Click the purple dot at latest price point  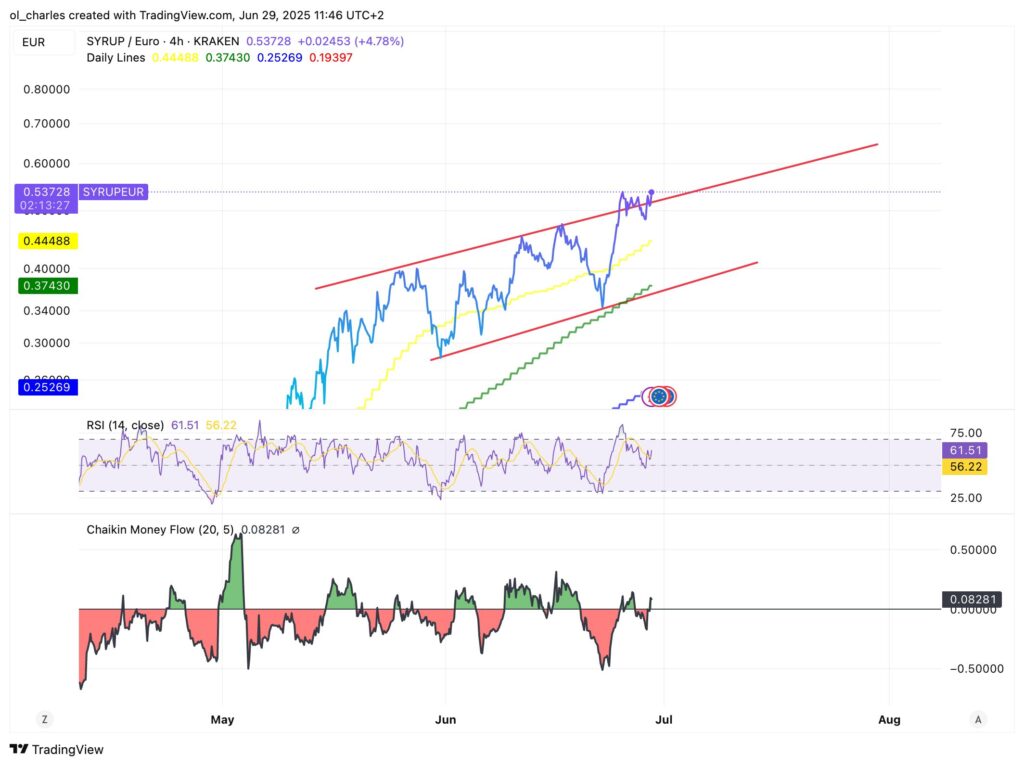pyautogui.click(x=652, y=192)
